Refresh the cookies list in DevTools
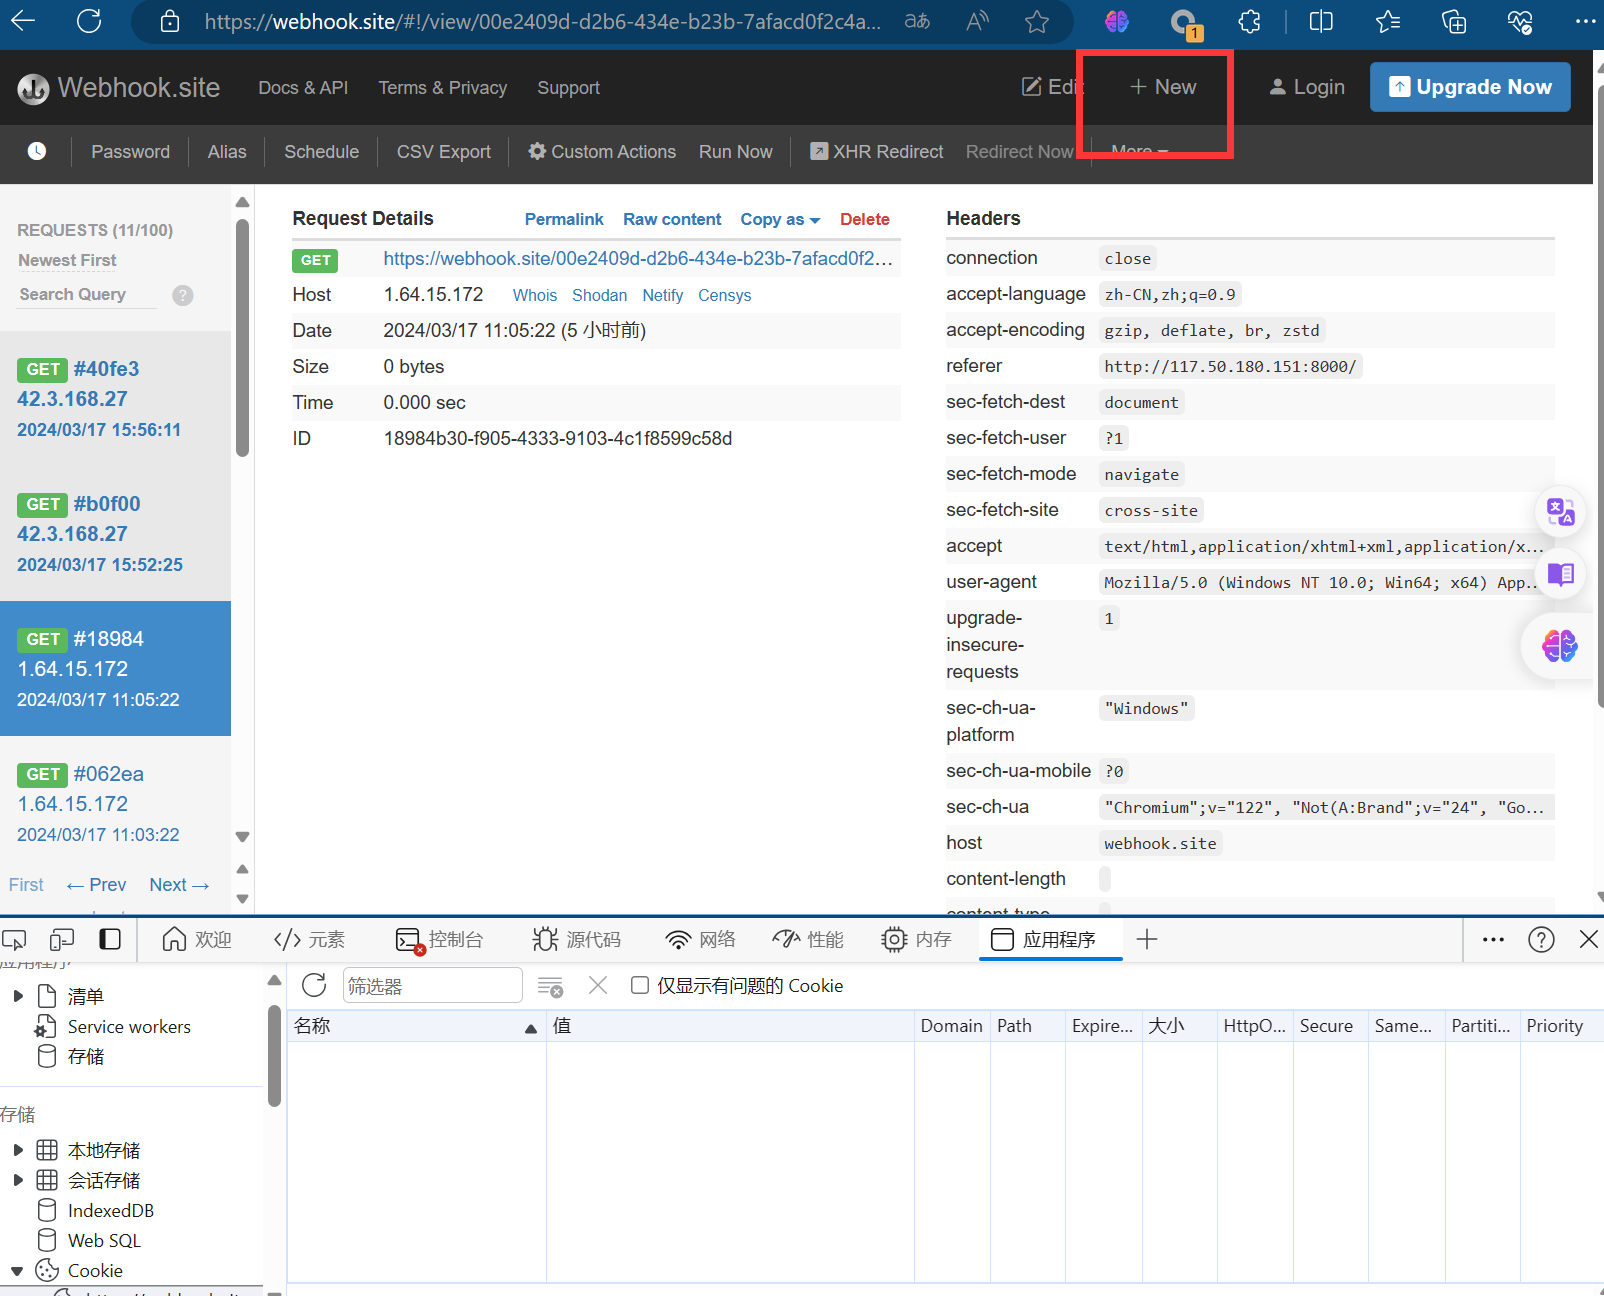The height and width of the screenshot is (1296, 1604). click(314, 985)
